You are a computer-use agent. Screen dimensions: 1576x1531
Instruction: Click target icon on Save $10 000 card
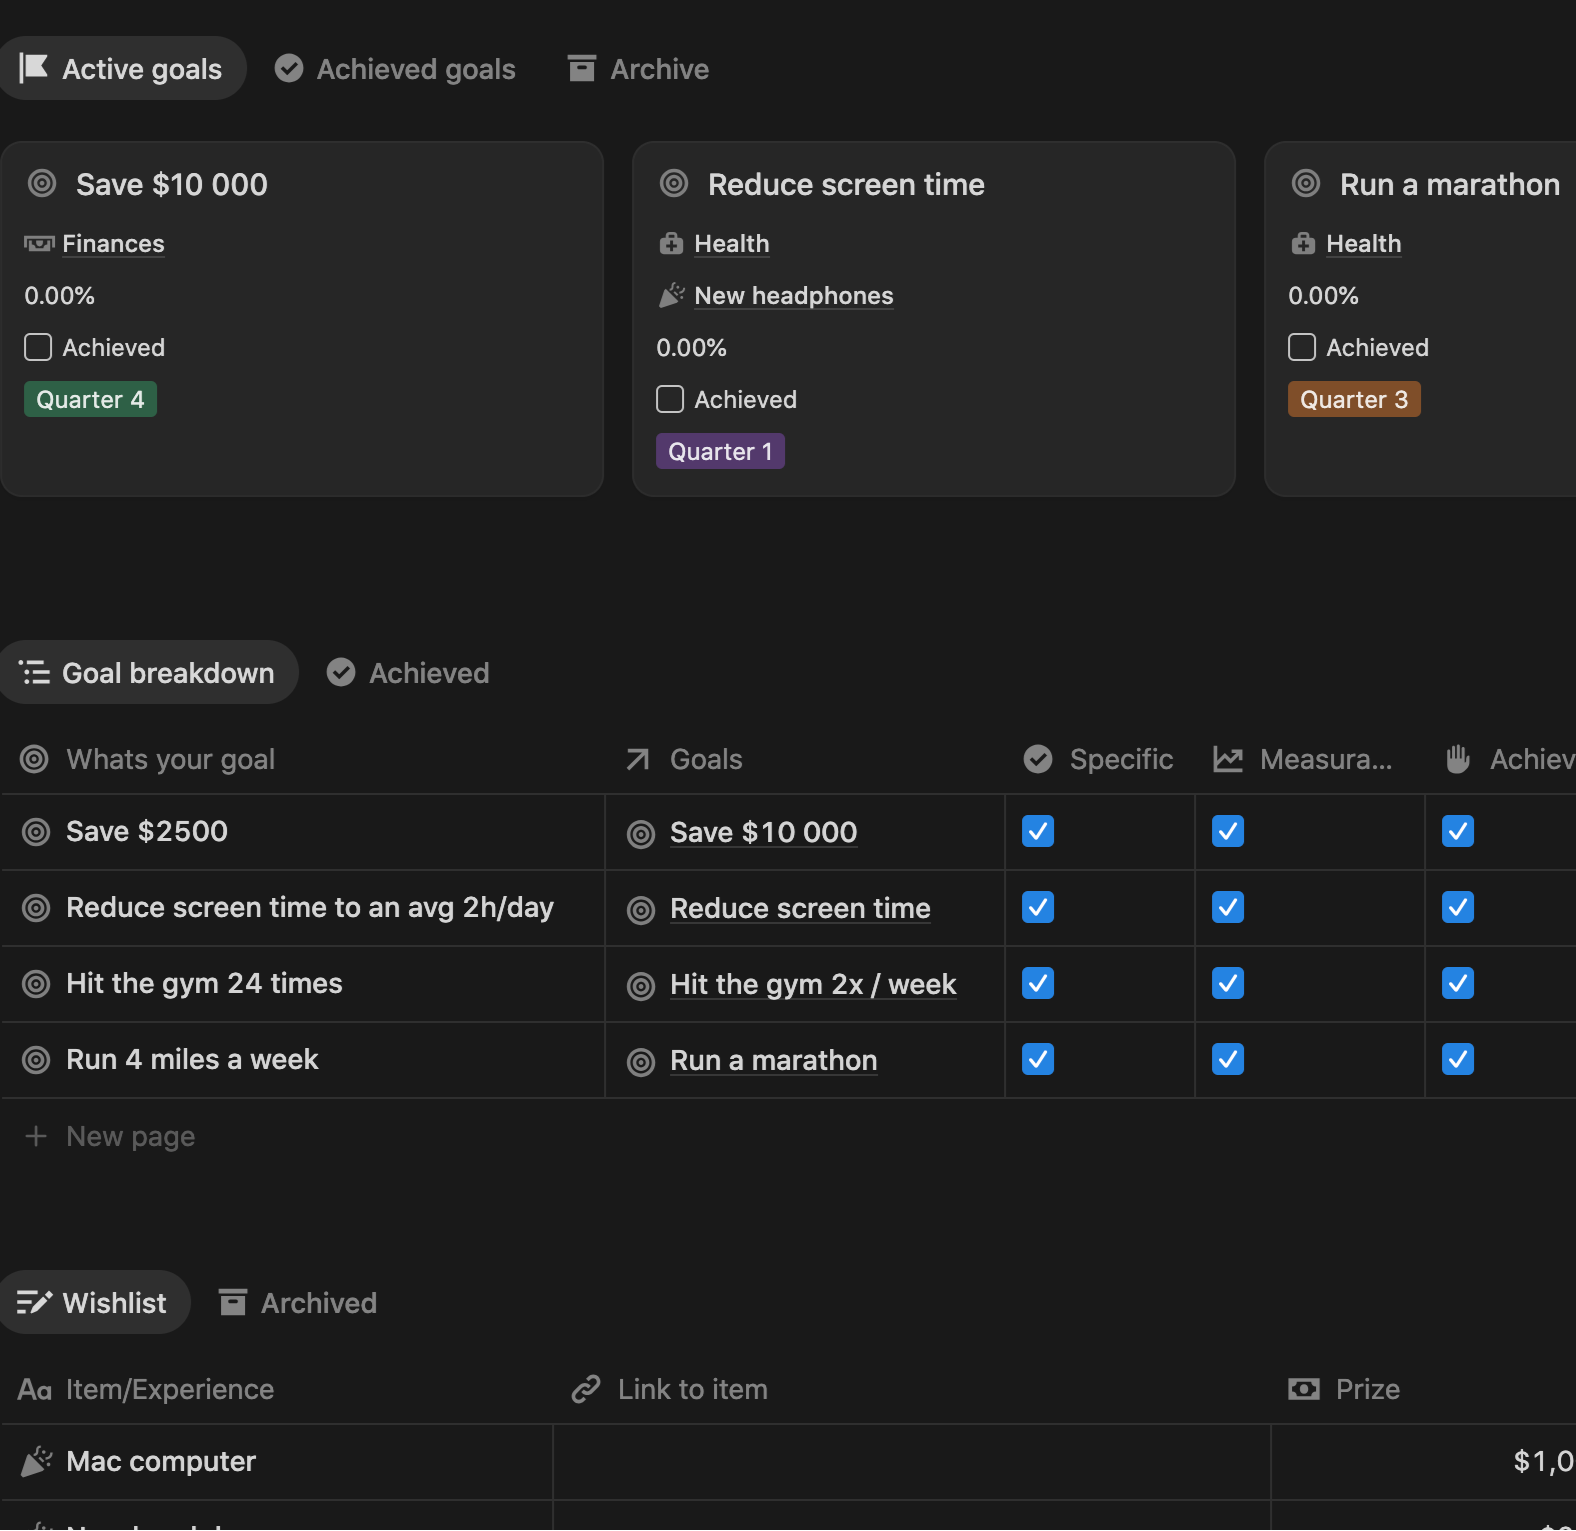42,184
